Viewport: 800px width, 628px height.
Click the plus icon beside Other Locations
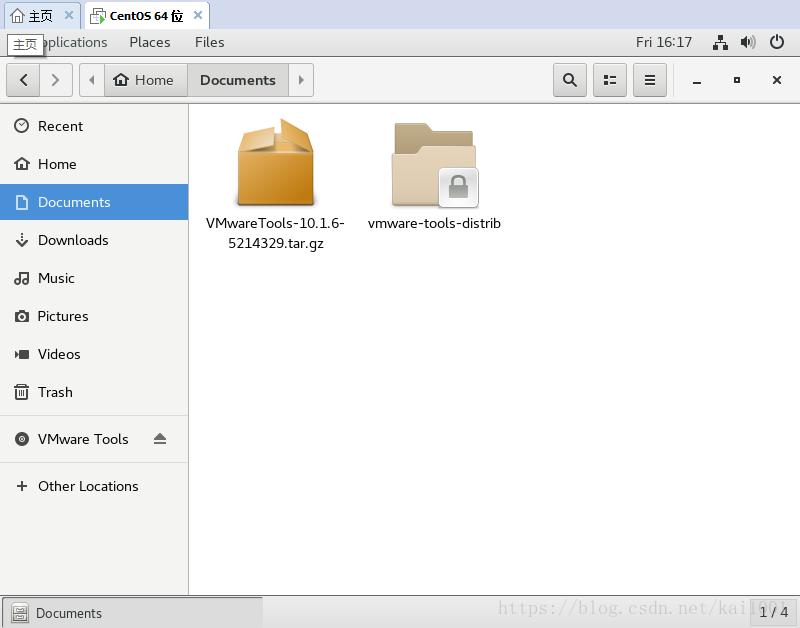21,486
